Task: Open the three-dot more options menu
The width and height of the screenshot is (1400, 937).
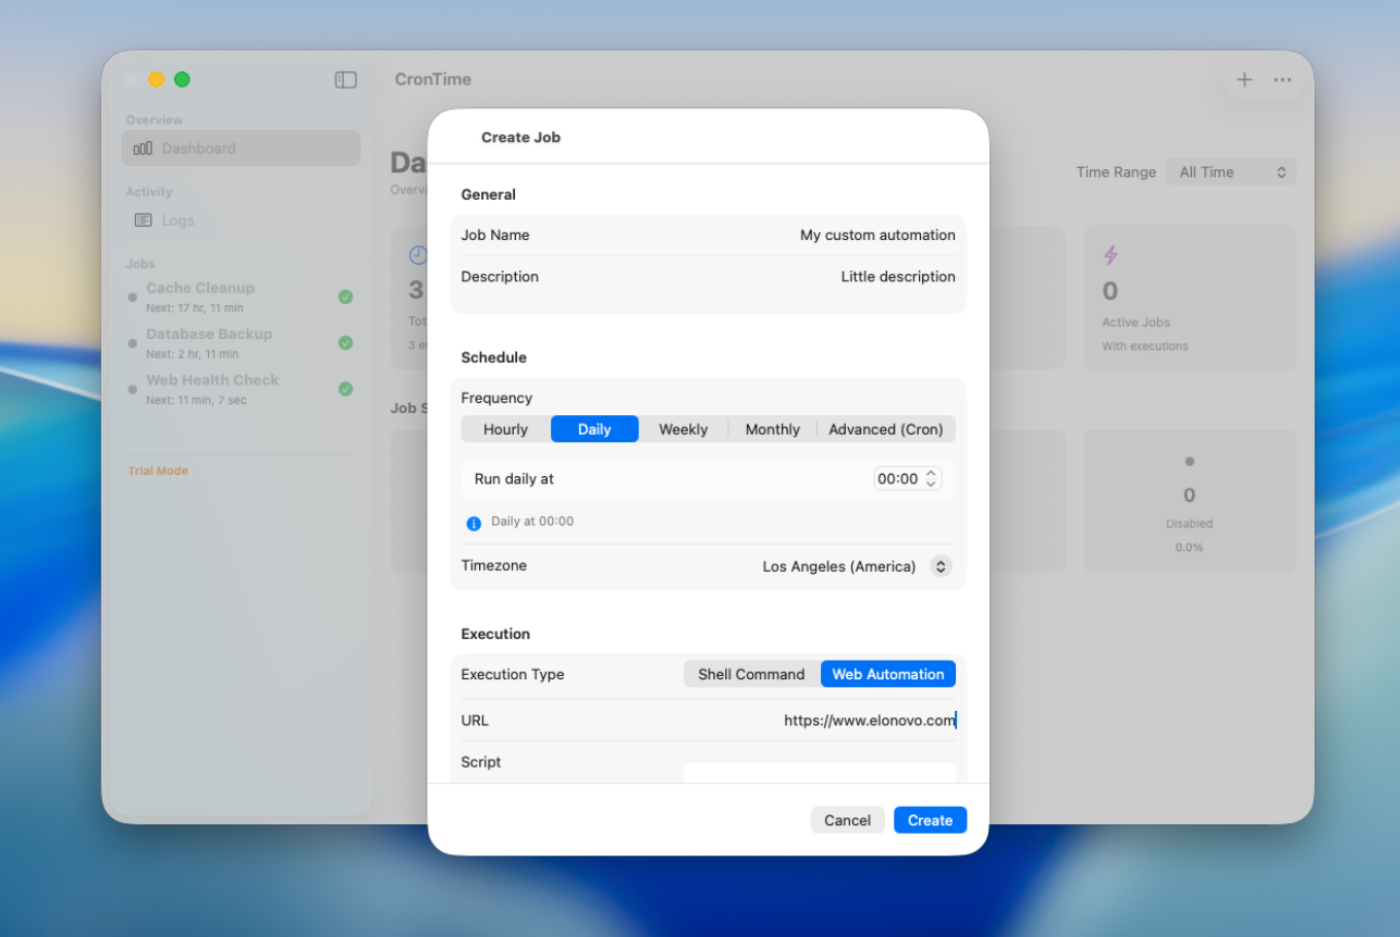Action: tap(1282, 80)
